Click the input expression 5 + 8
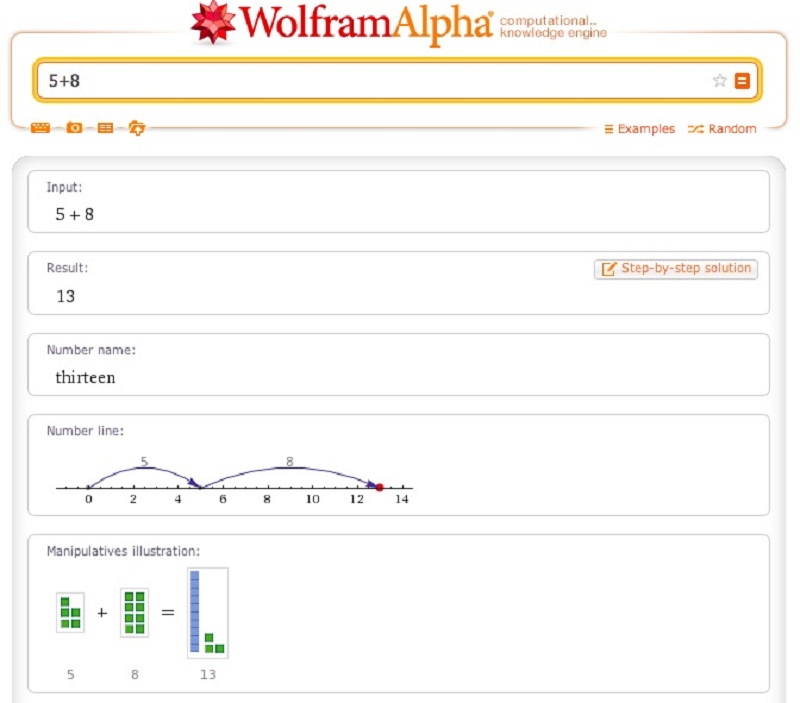This screenshot has height=703, width=800. point(74,214)
